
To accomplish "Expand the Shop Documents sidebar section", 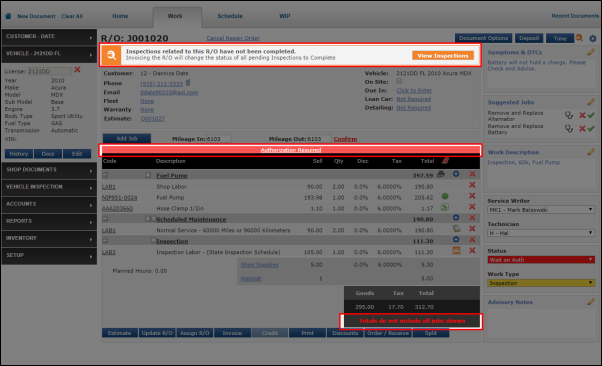I will [x=49, y=170].
